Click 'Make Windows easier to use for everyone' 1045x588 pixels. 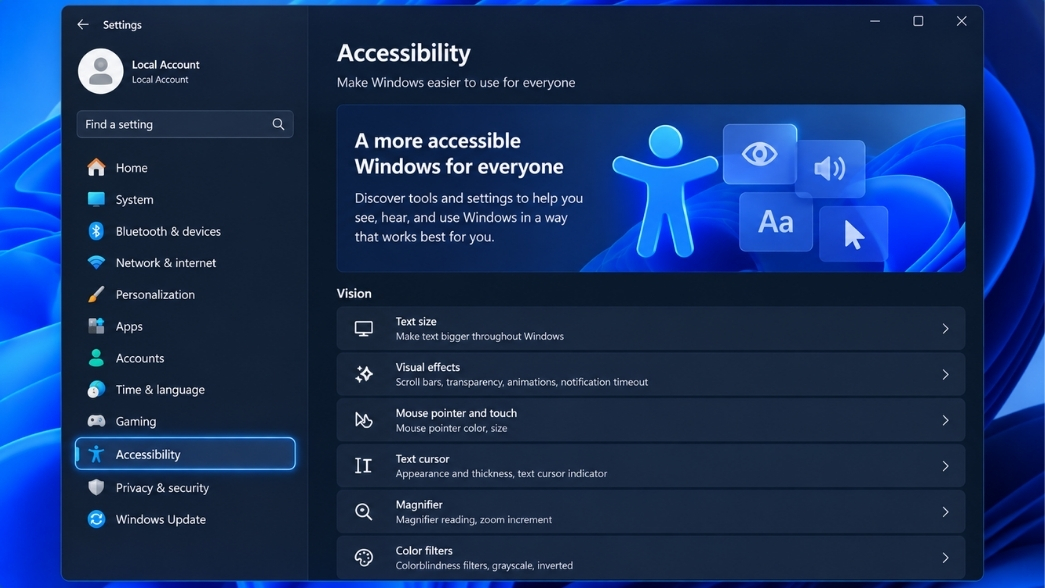point(456,83)
